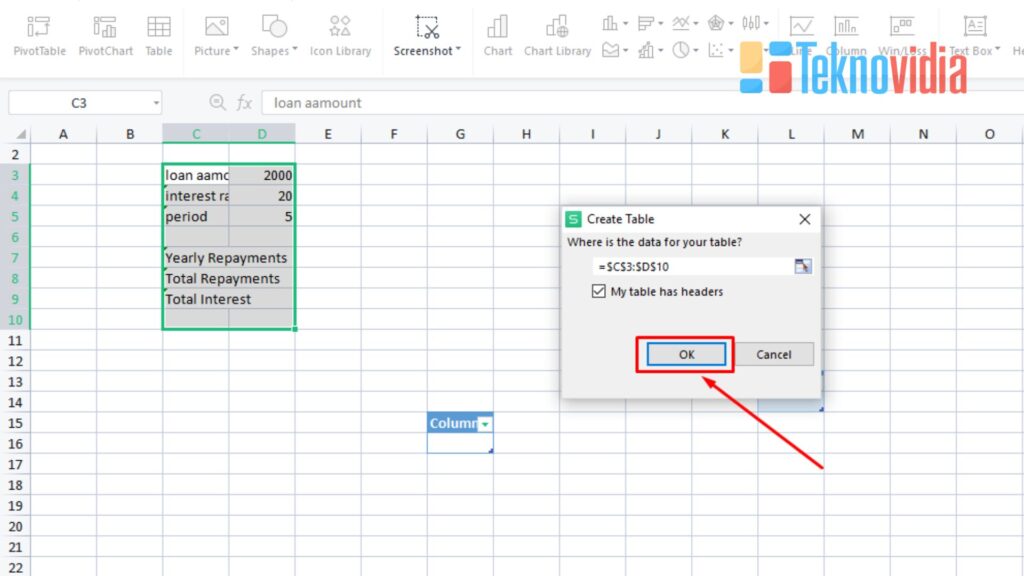This screenshot has width=1024, height=576.
Task: Insert a pie chart
Action: (681, 49)
